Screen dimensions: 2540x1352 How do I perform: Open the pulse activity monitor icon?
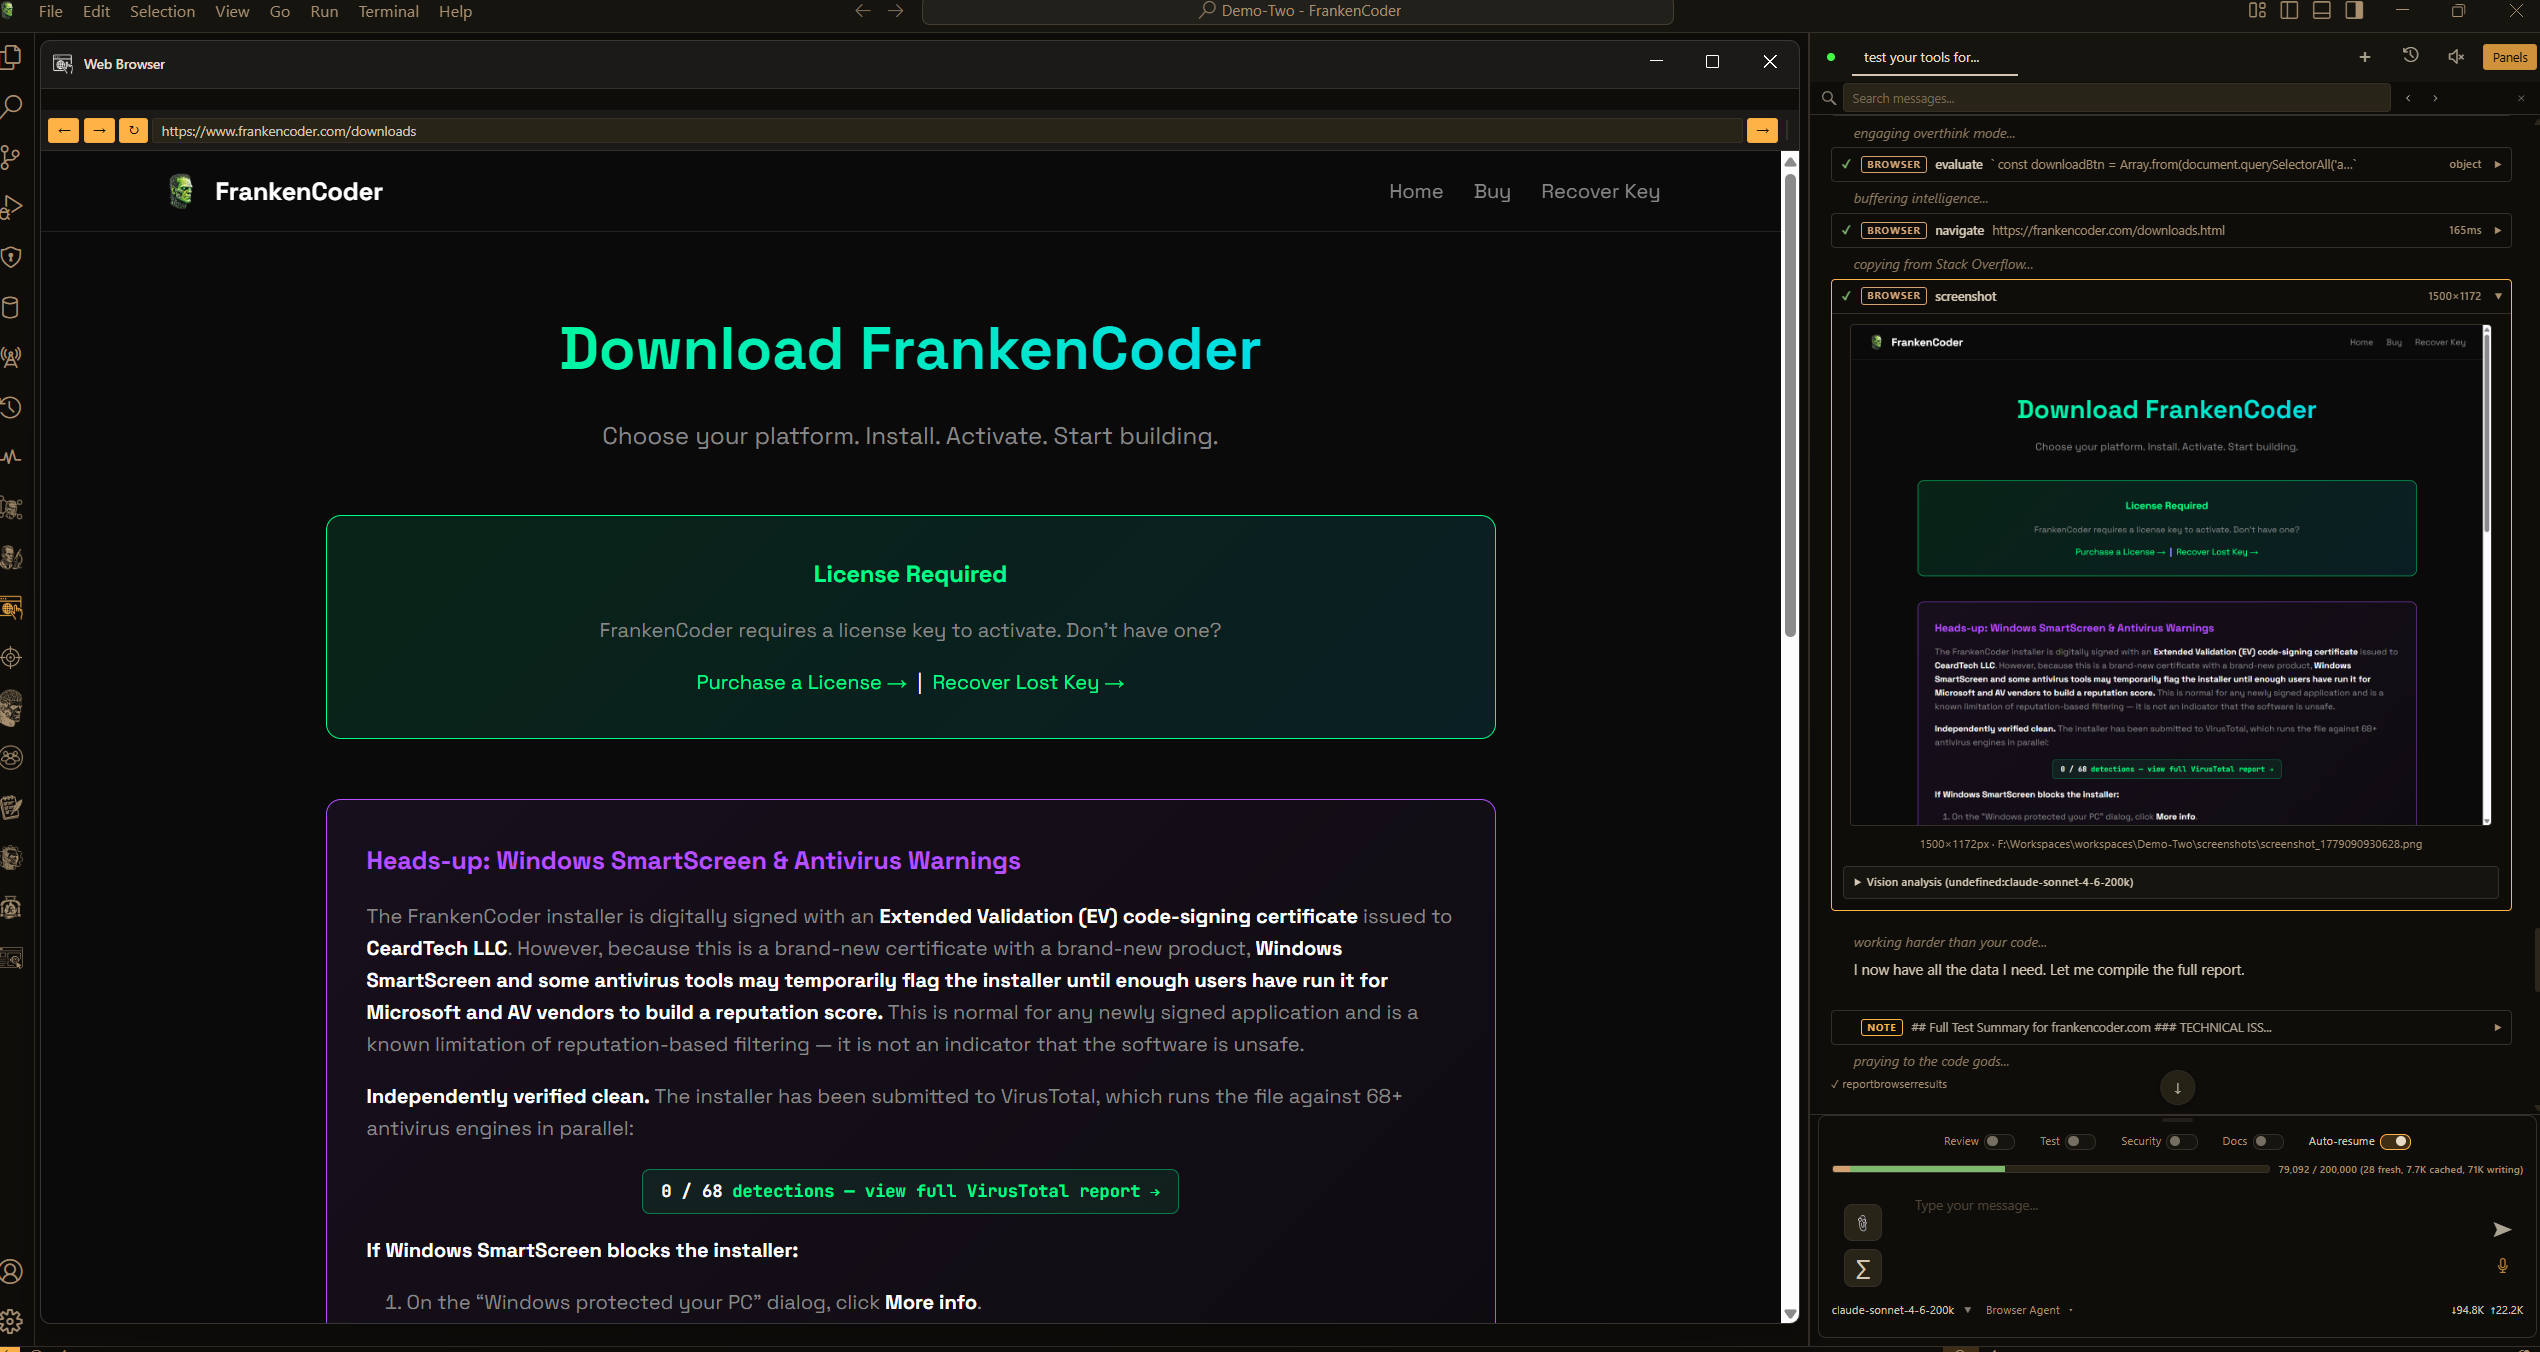12,457
